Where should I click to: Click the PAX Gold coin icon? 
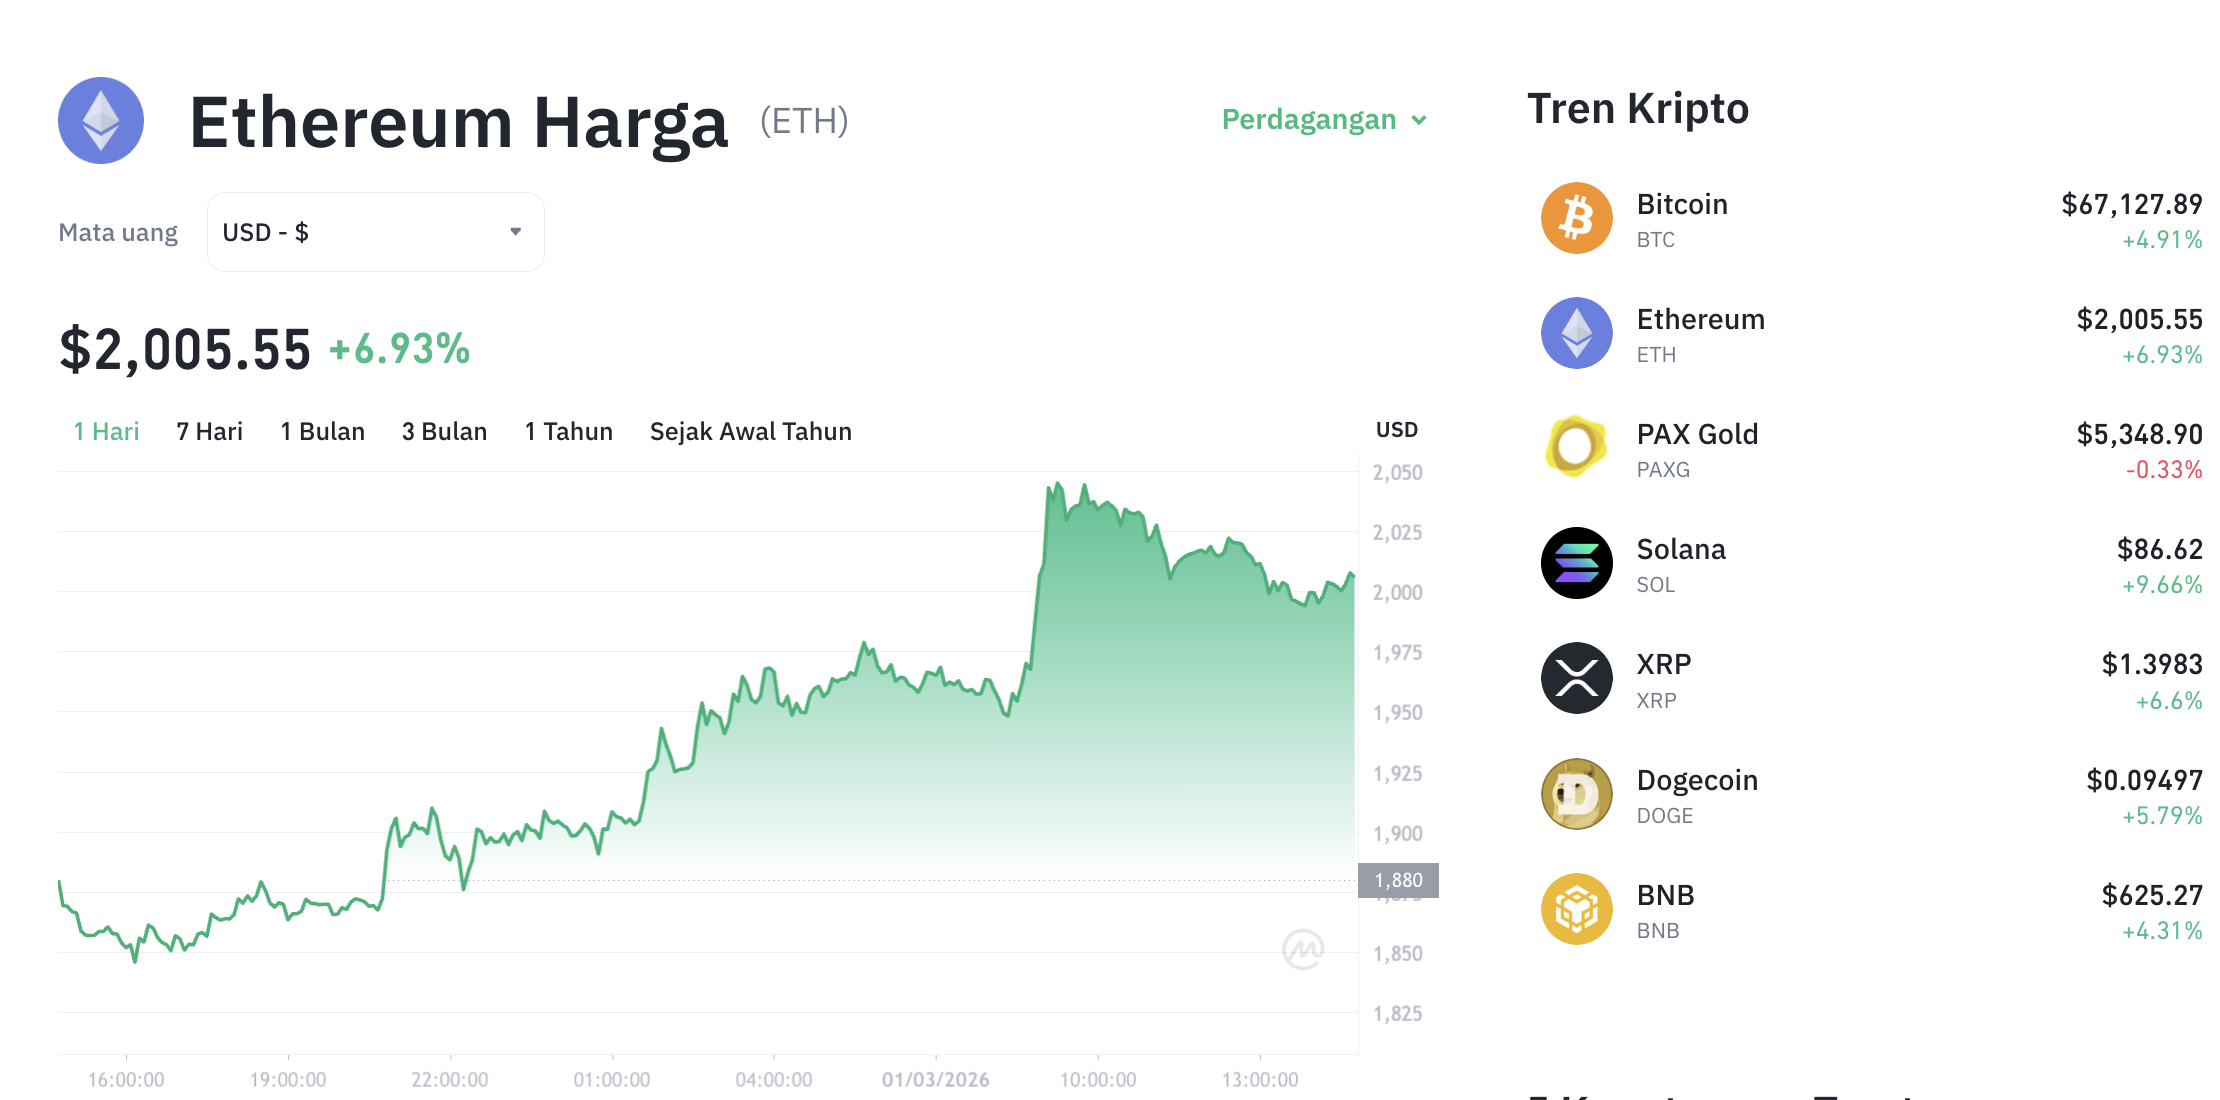click(1576, 447)
